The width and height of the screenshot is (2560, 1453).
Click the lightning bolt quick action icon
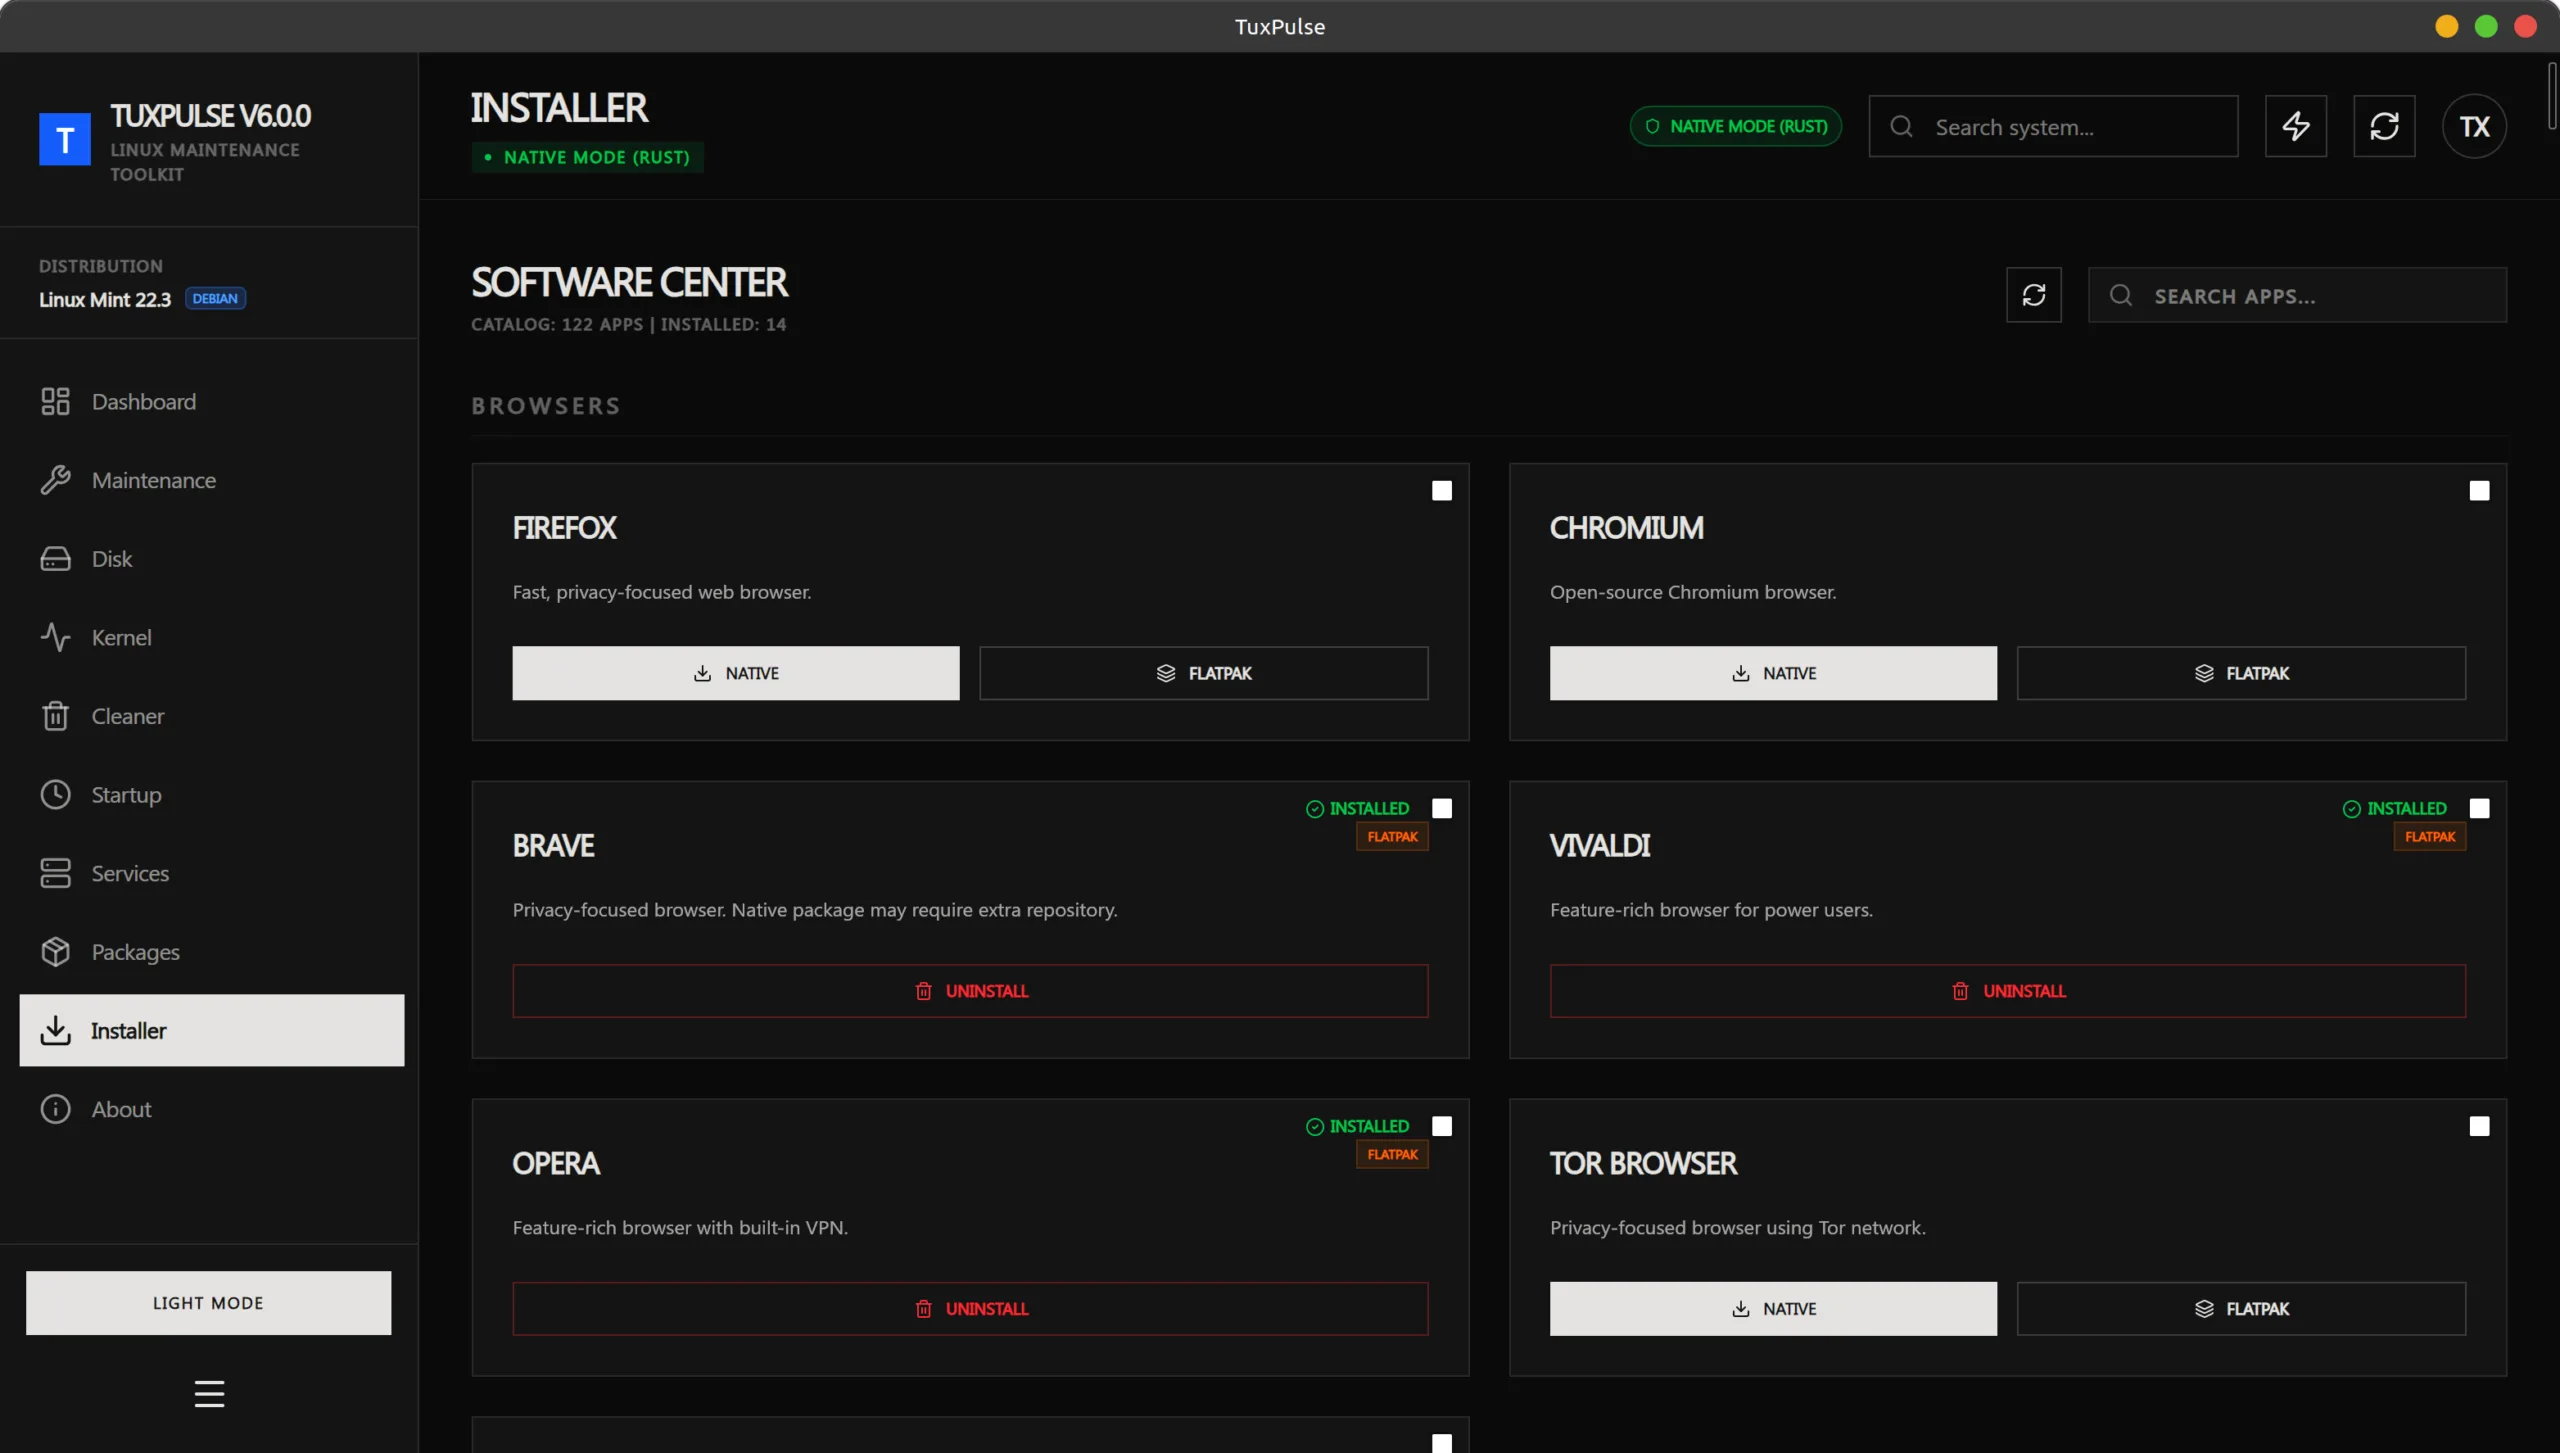point(2295,126)
